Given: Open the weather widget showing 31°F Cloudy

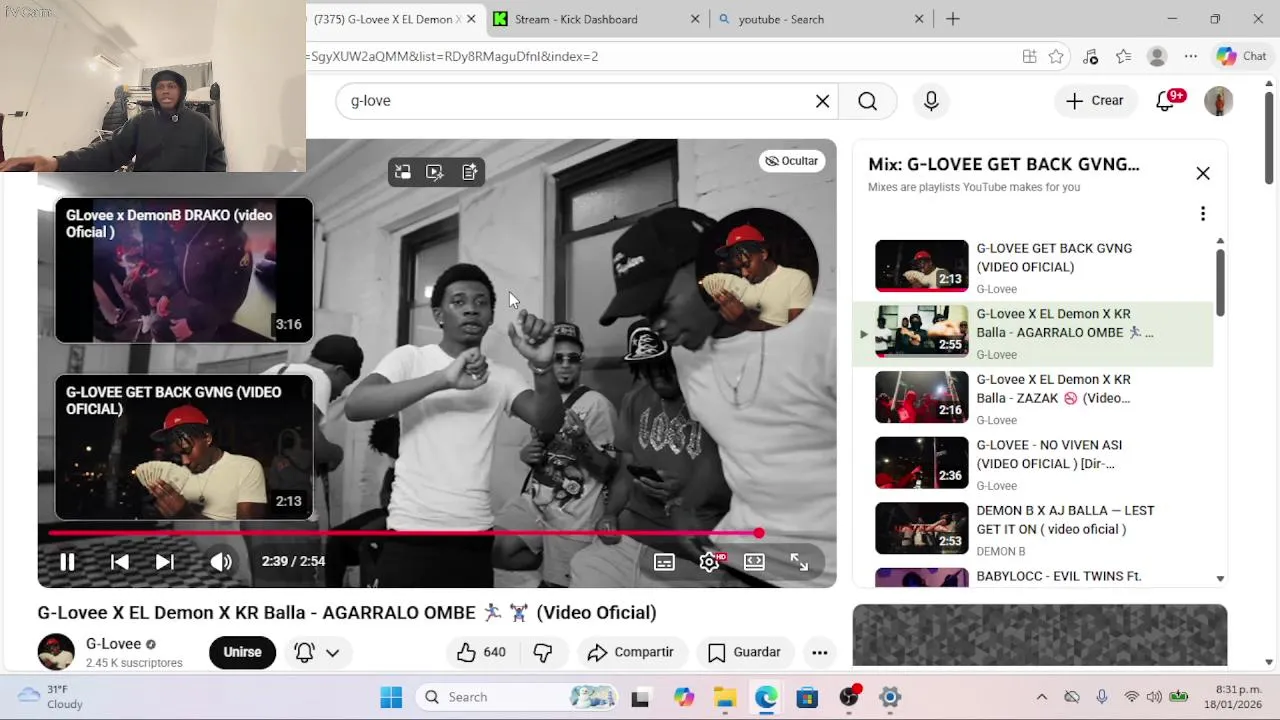Looking at the screenshot, I should [52, 697].
